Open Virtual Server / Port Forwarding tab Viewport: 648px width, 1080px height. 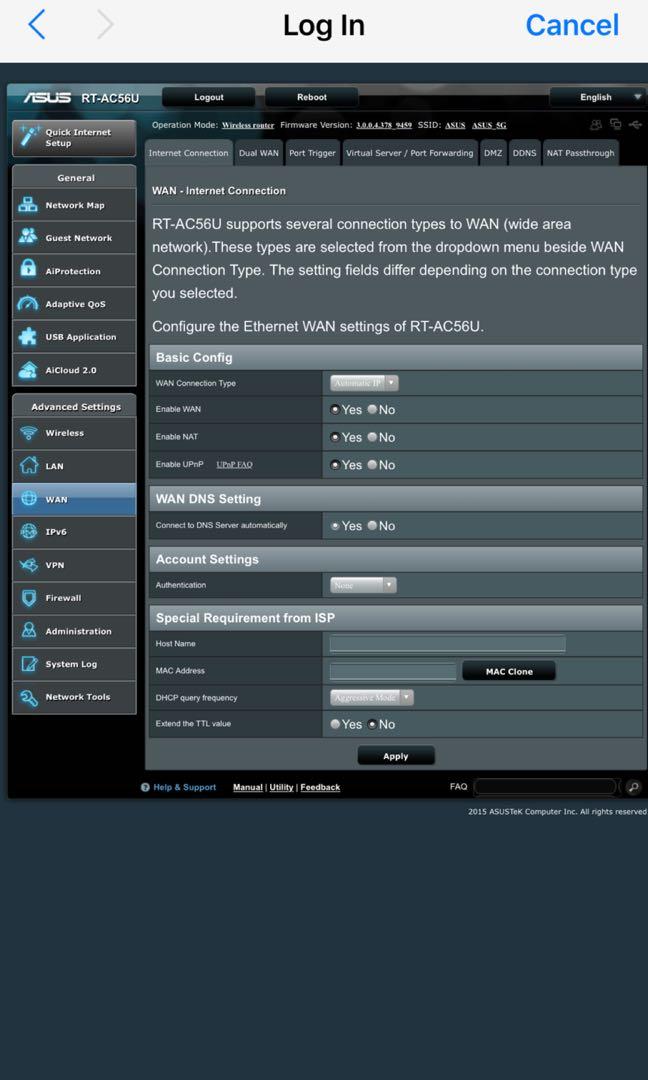pos(410,153)
